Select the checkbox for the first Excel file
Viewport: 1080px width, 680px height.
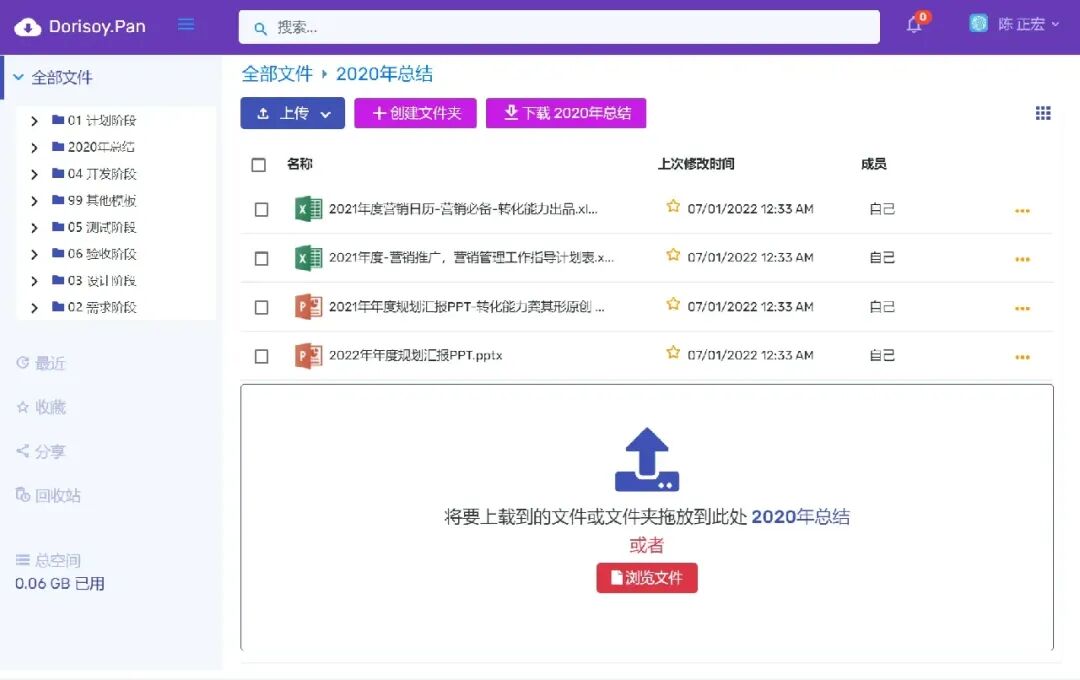tap(262, 209)
